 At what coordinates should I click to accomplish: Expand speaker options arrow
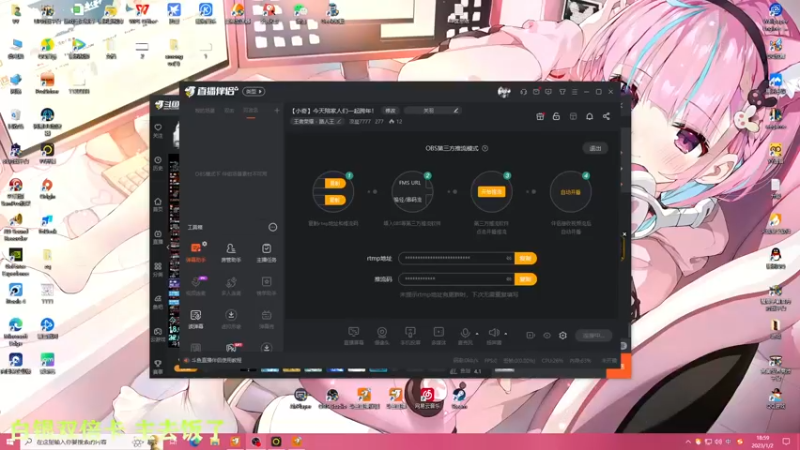pyautogui.click(x=506, y=334)
